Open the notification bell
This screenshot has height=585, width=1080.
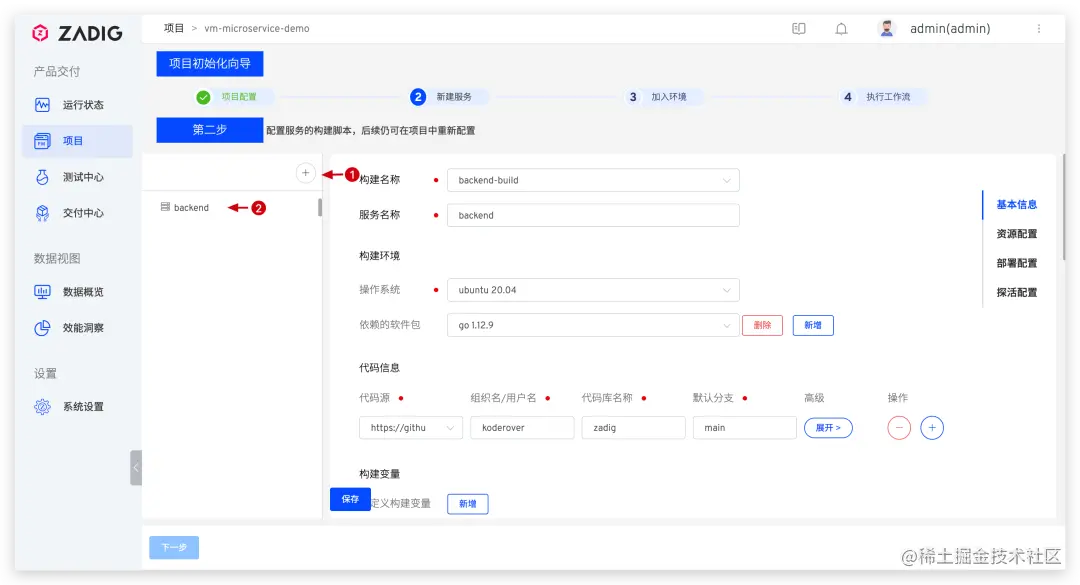point(841,29)
